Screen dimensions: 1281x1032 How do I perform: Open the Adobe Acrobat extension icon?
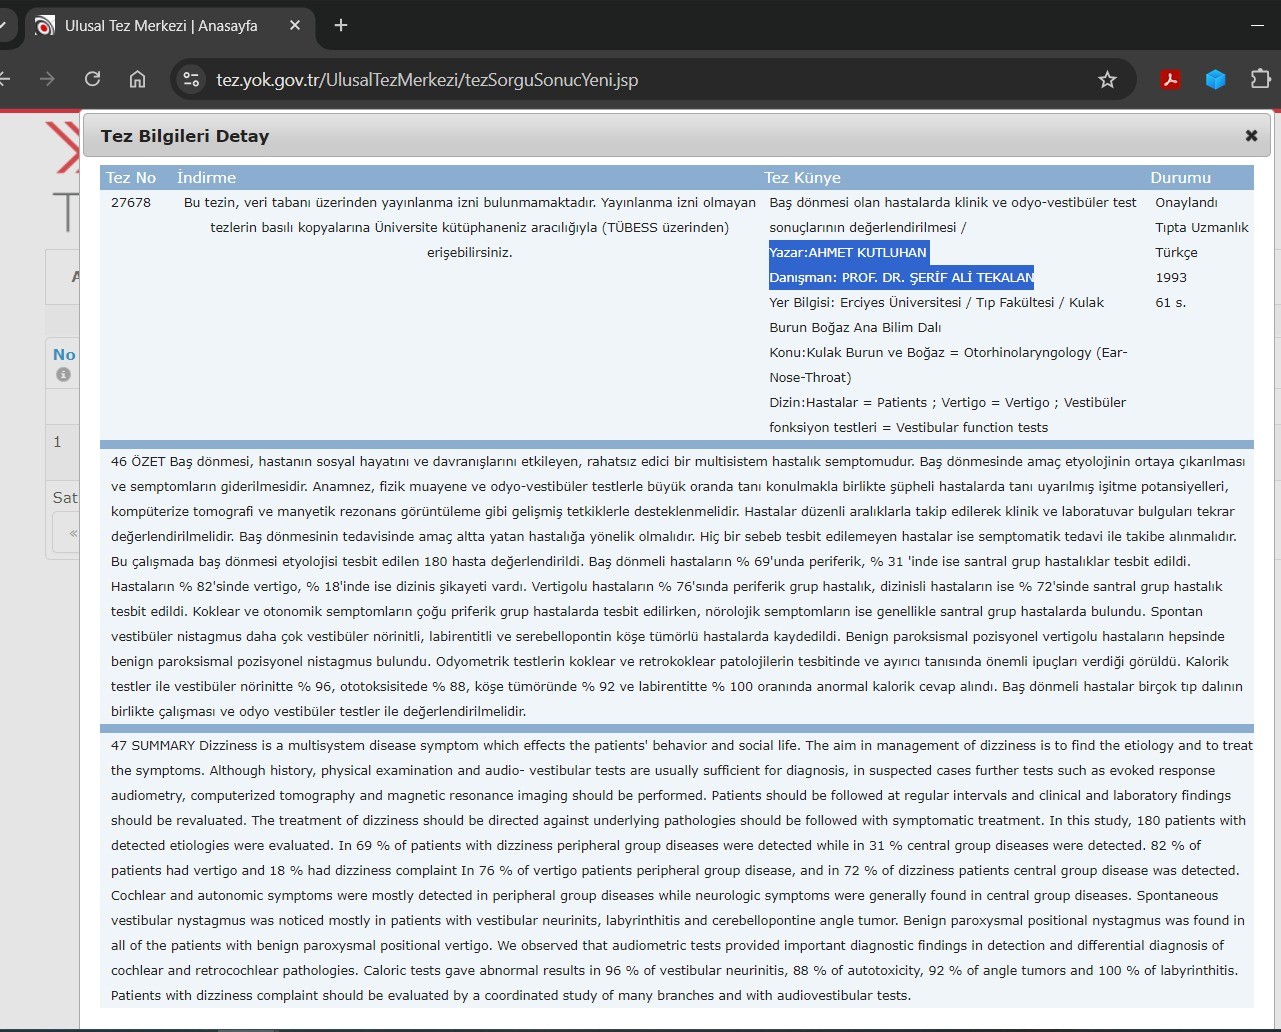1170,79
